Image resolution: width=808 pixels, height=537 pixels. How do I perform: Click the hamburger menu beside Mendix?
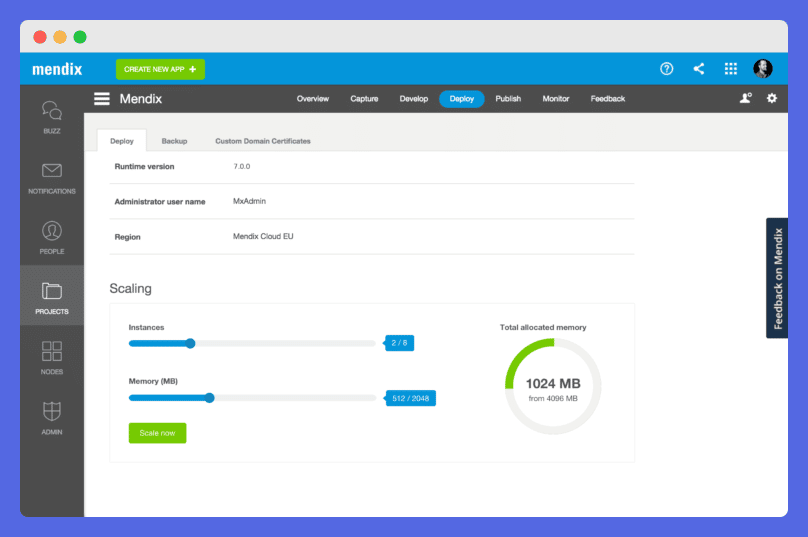click(x=102, y=98)
